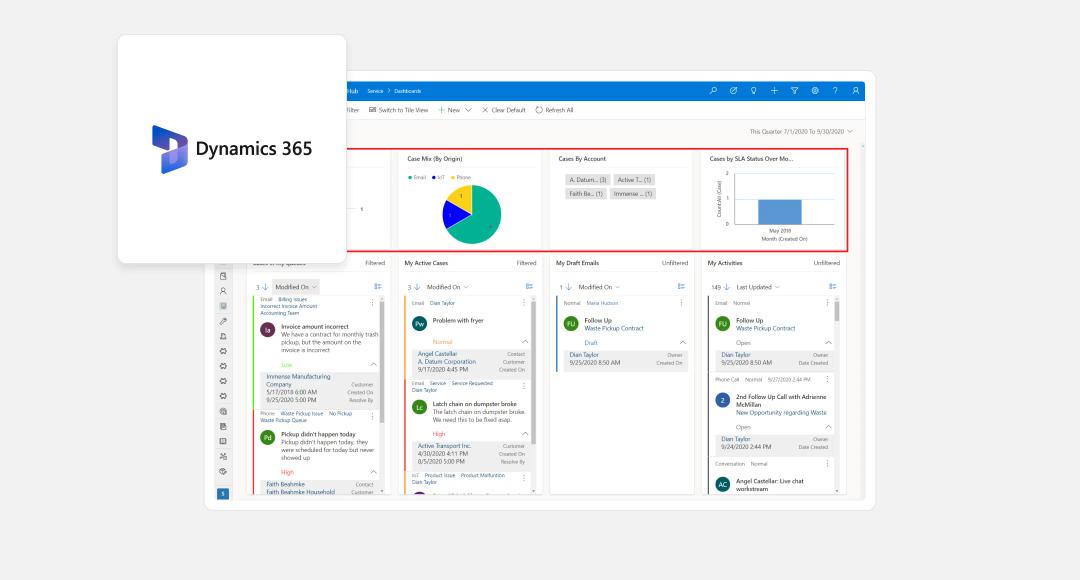This screenshot has width=1080, height=580.
Task: Open Last Updated sort dropdown in My Activities
Action: click(758, 287)
